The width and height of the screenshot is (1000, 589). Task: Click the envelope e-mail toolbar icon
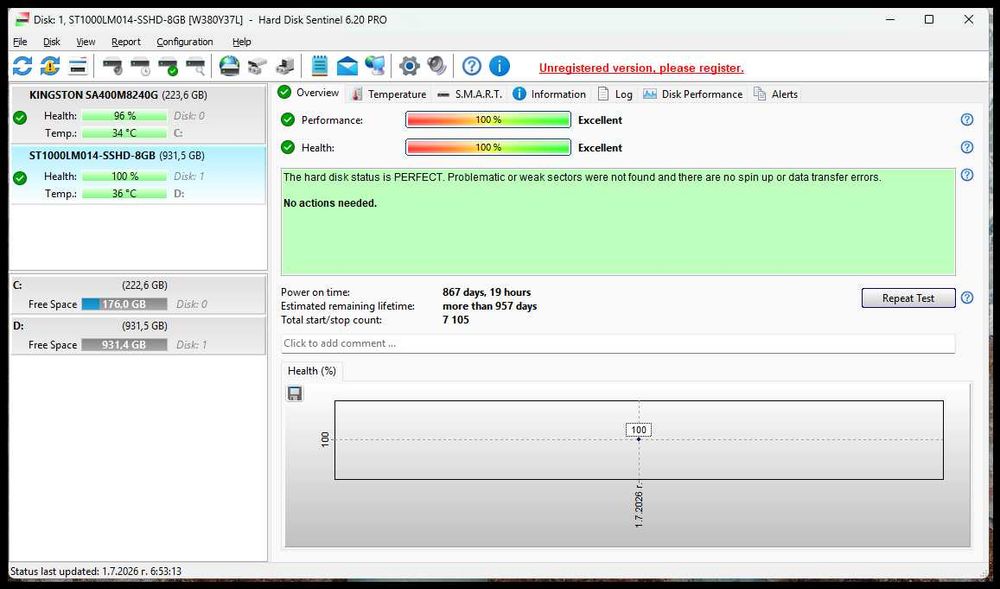[x=348, y=66]
